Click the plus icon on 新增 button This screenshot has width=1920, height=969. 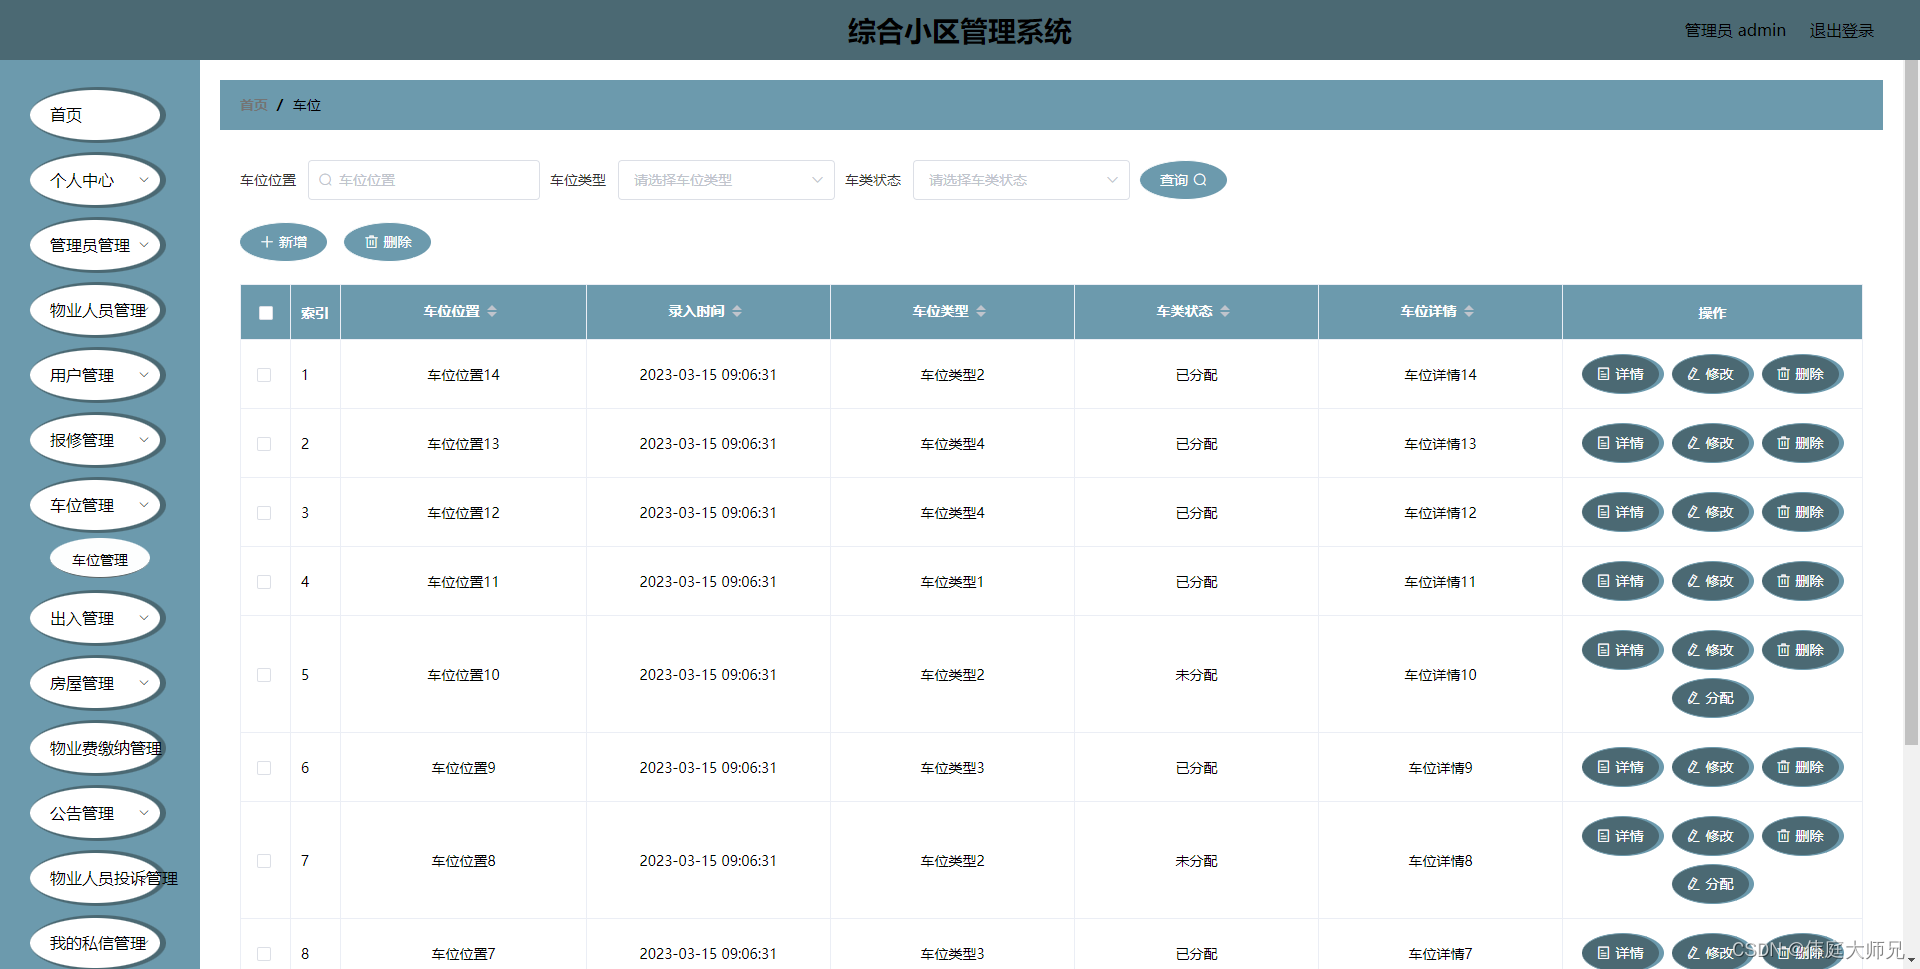[266, 241]
